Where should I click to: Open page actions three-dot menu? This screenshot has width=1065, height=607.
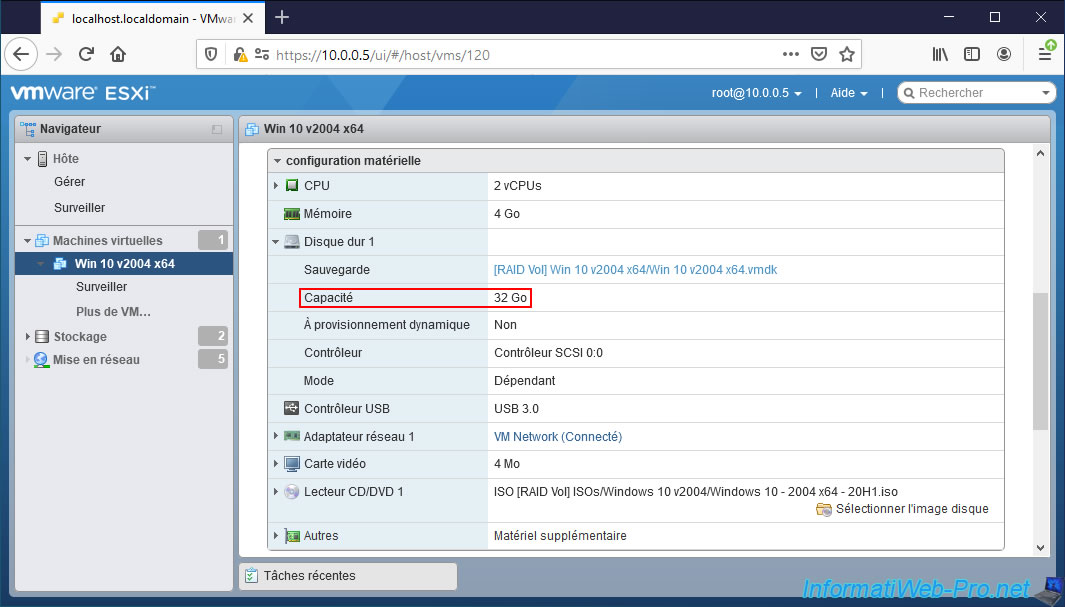coord(791,54)
